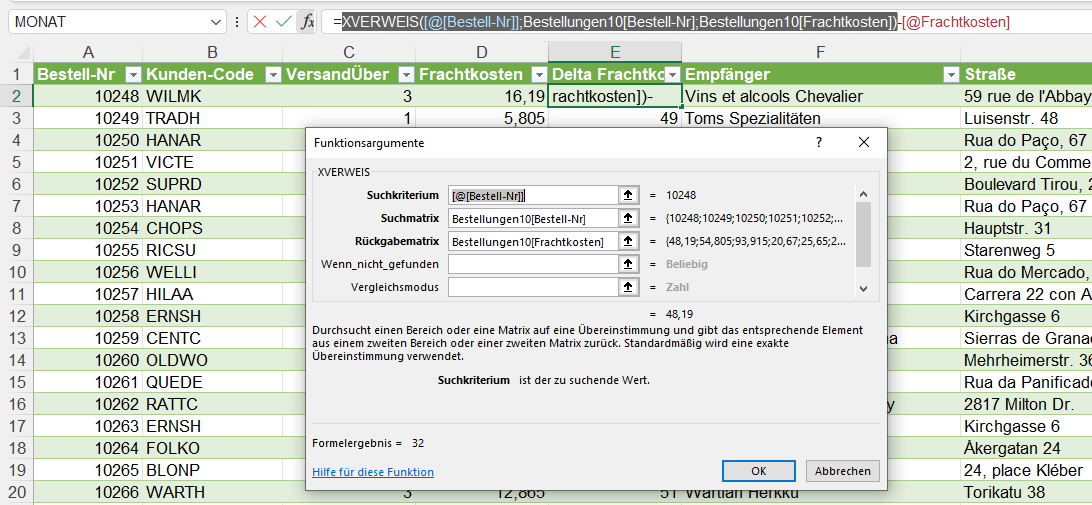
Task: Click Suchmatrix range selector arrow icon
Action: (x=628, y=218)
